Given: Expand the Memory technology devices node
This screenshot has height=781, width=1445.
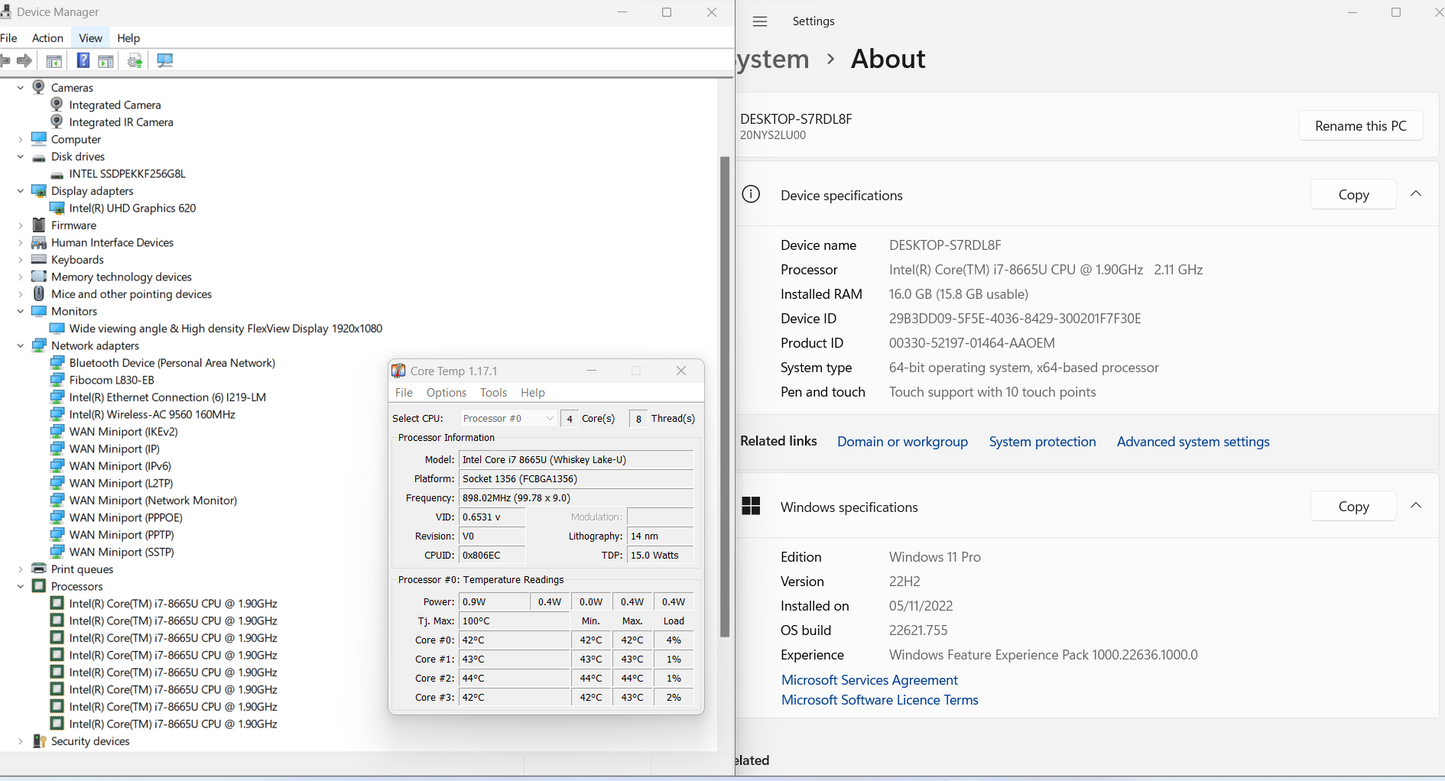Looking at the screenshot, I should (20, 277).
